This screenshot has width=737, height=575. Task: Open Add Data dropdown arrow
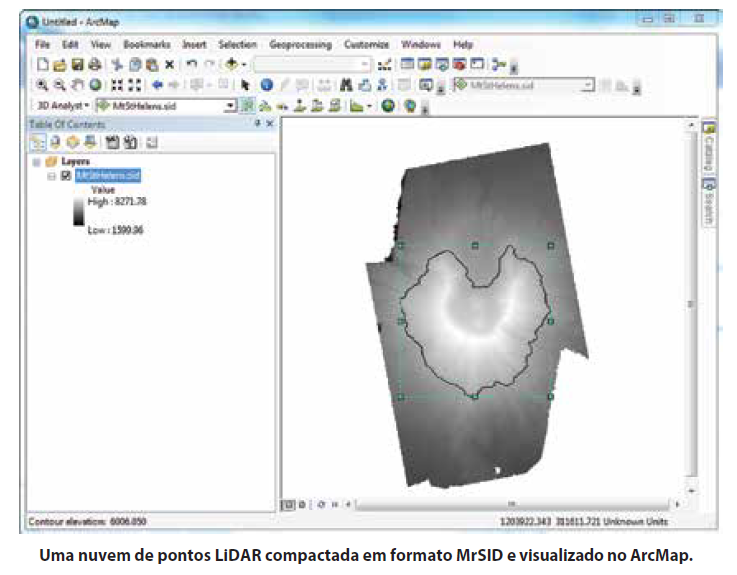[x=244, y=64]
